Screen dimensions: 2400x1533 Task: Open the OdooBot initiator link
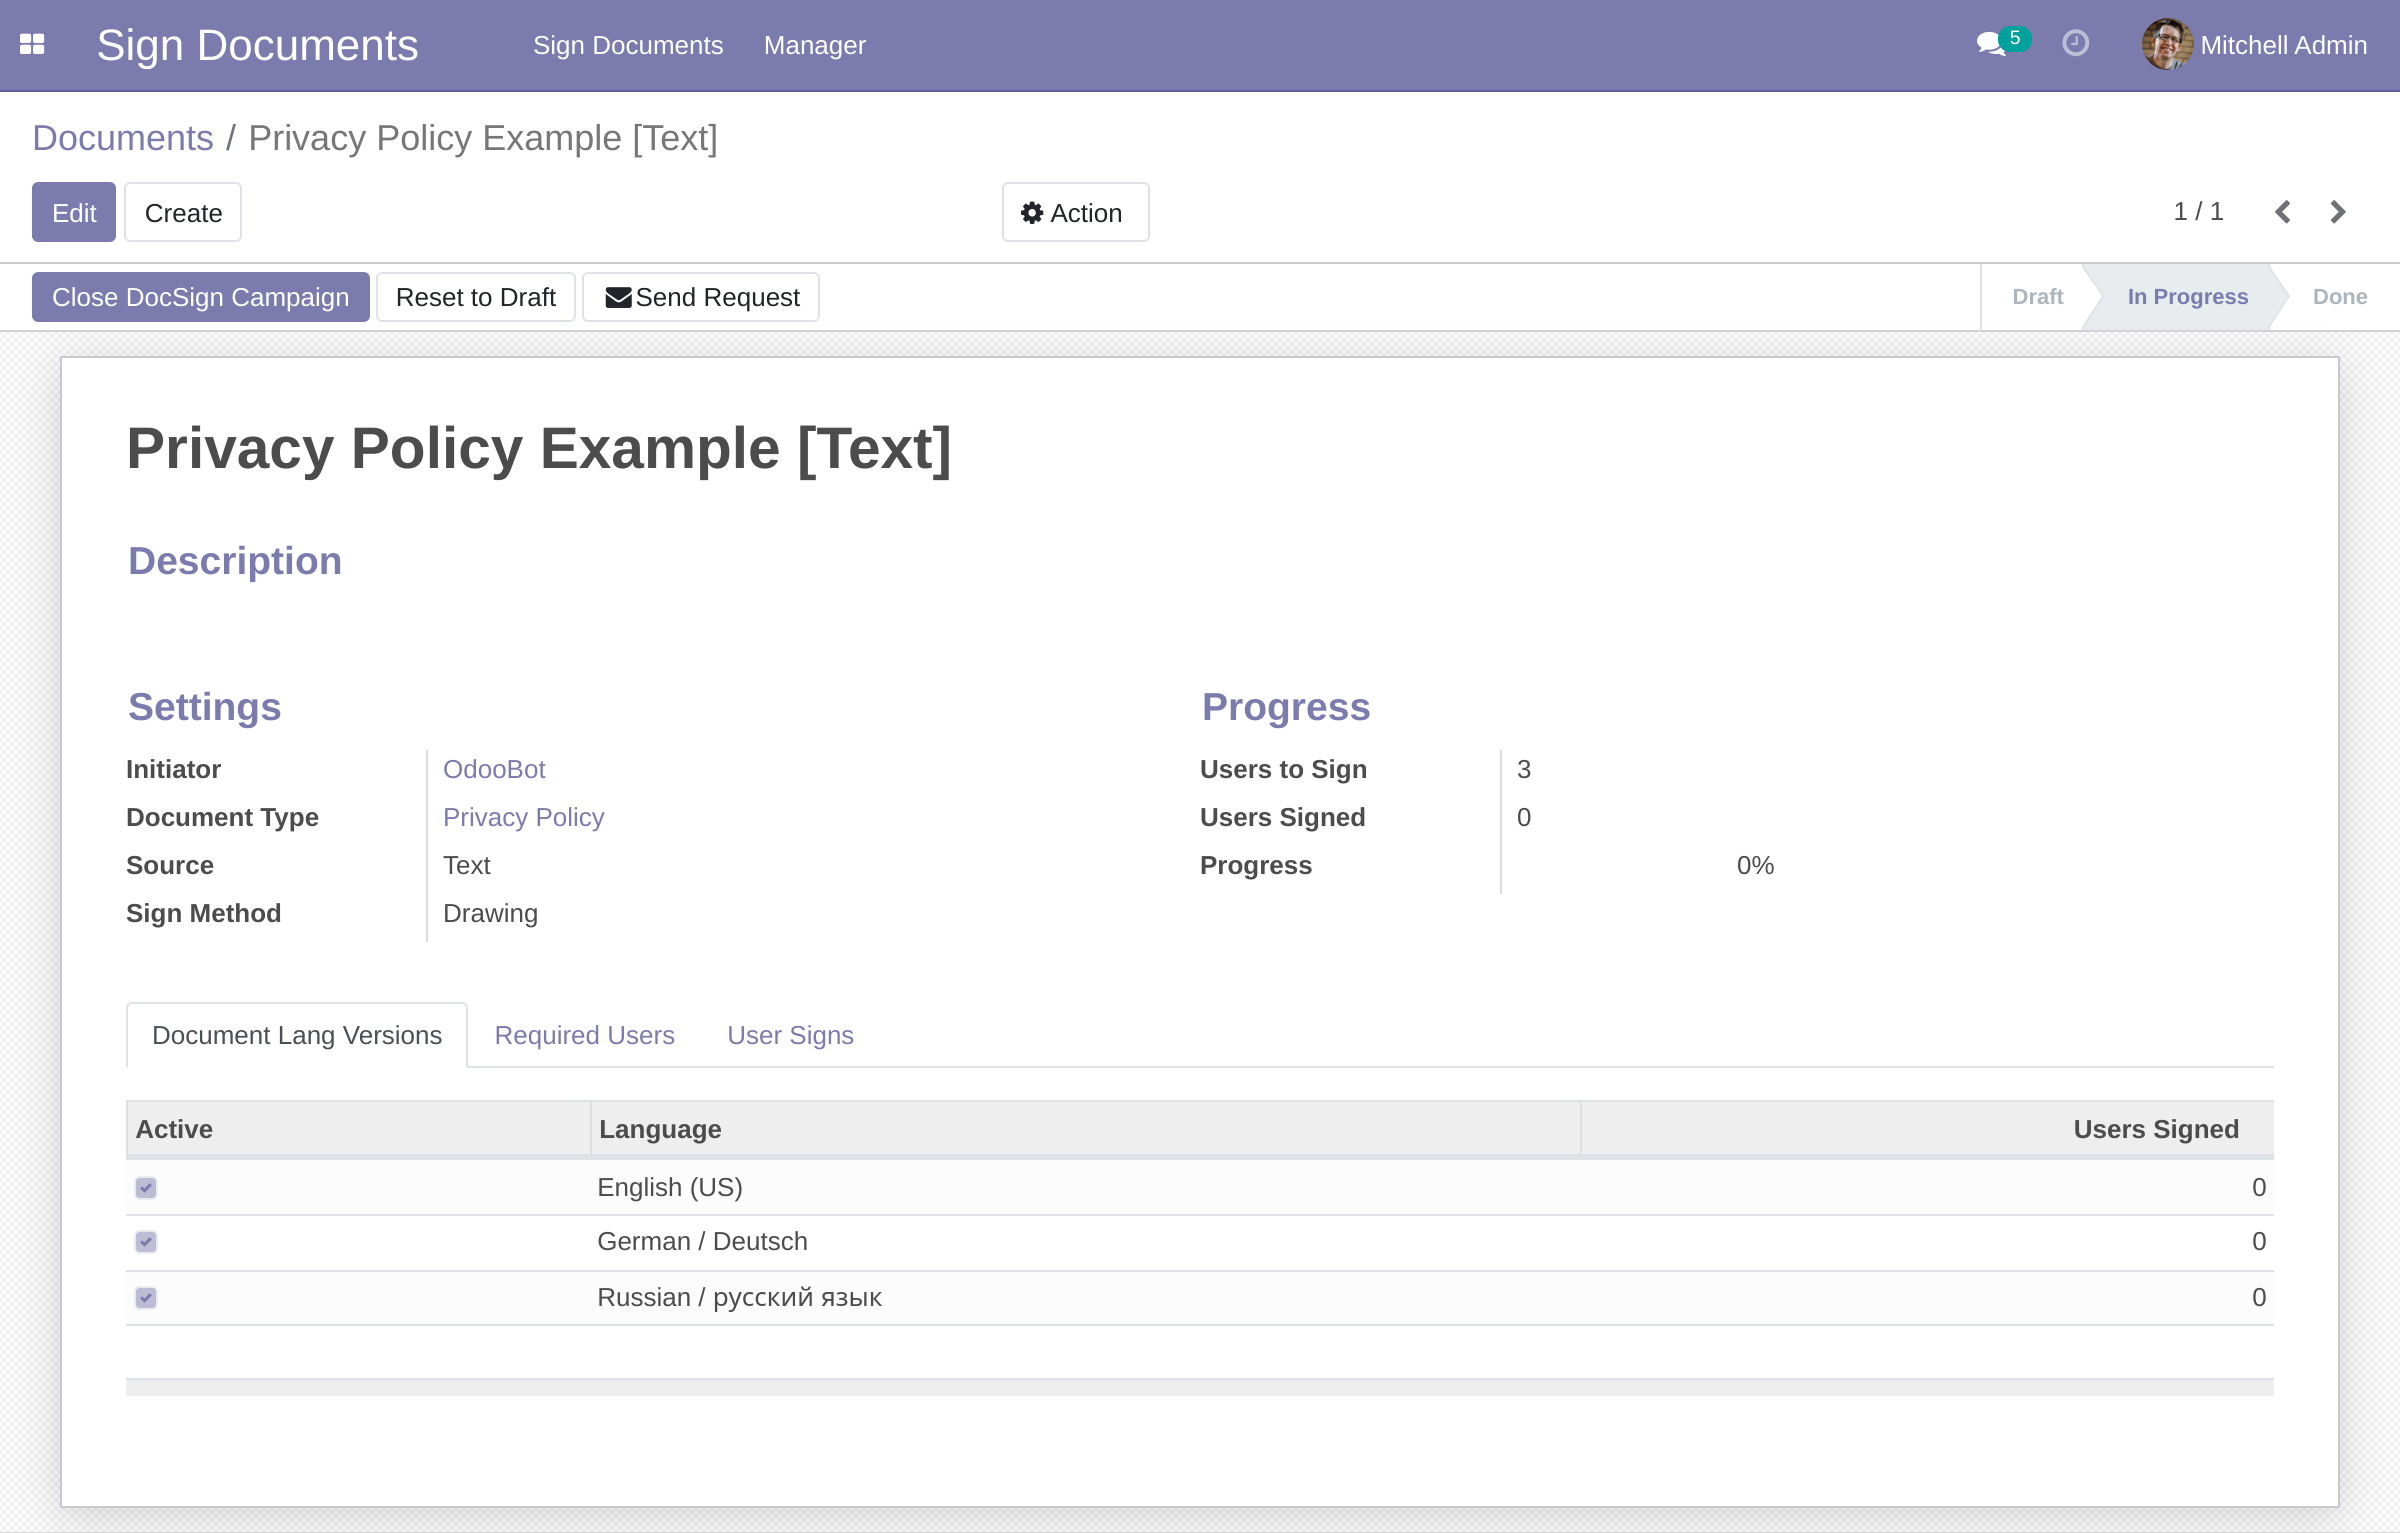(494, 769)
